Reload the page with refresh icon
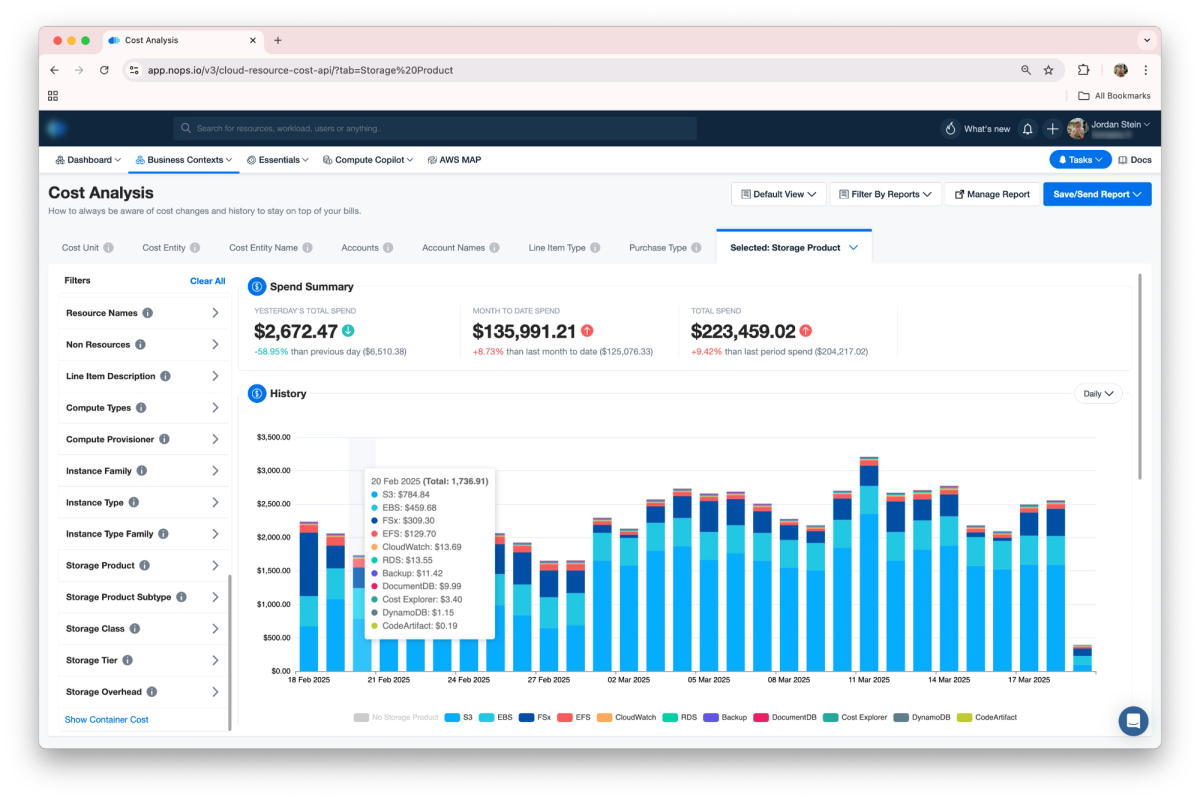Screen dimensions: 1200x800 click(x=104, y=70)
